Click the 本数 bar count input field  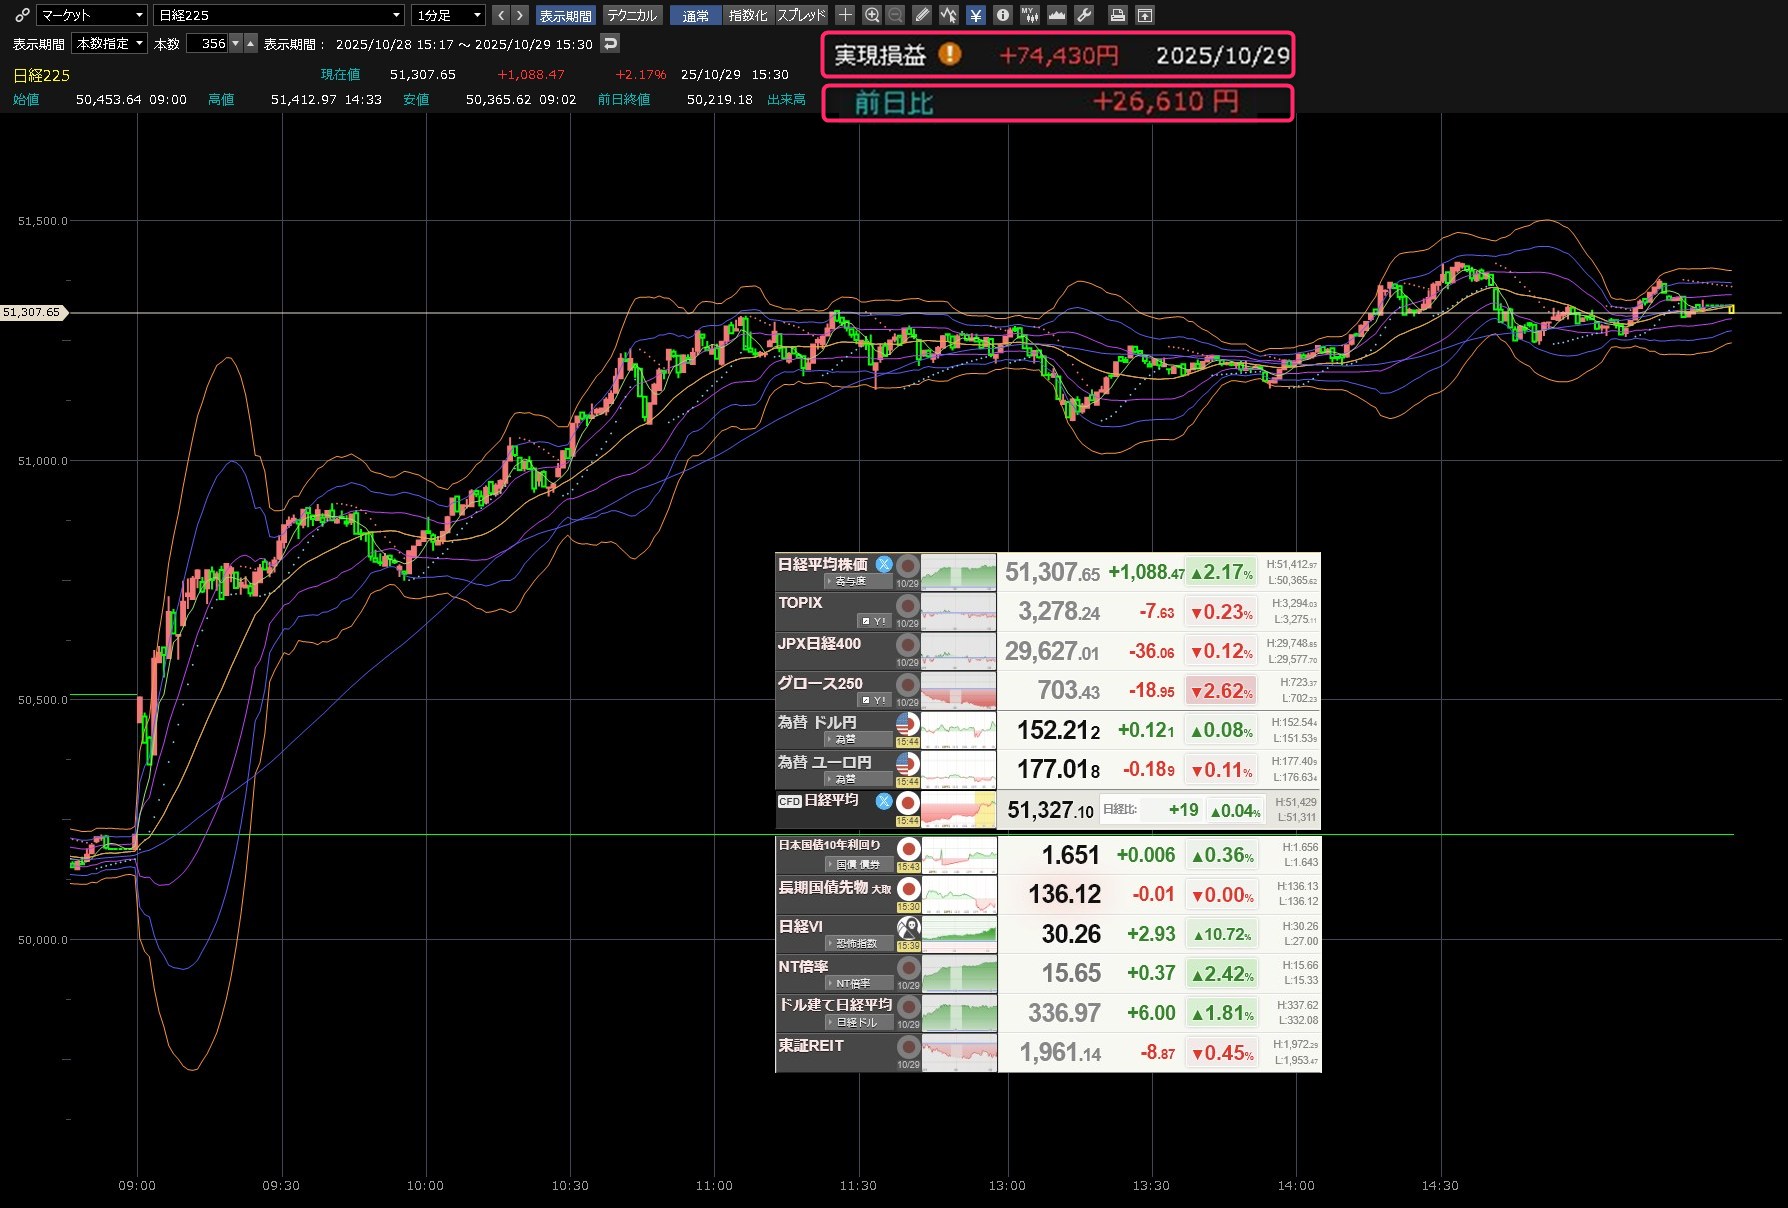click(x=208, y=44)
